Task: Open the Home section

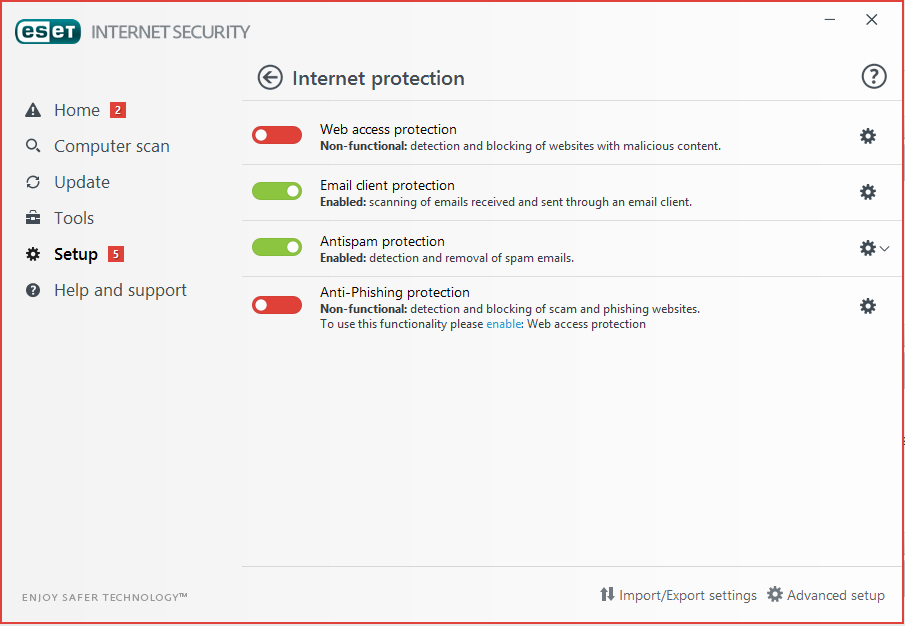Action: pos(75,110)
